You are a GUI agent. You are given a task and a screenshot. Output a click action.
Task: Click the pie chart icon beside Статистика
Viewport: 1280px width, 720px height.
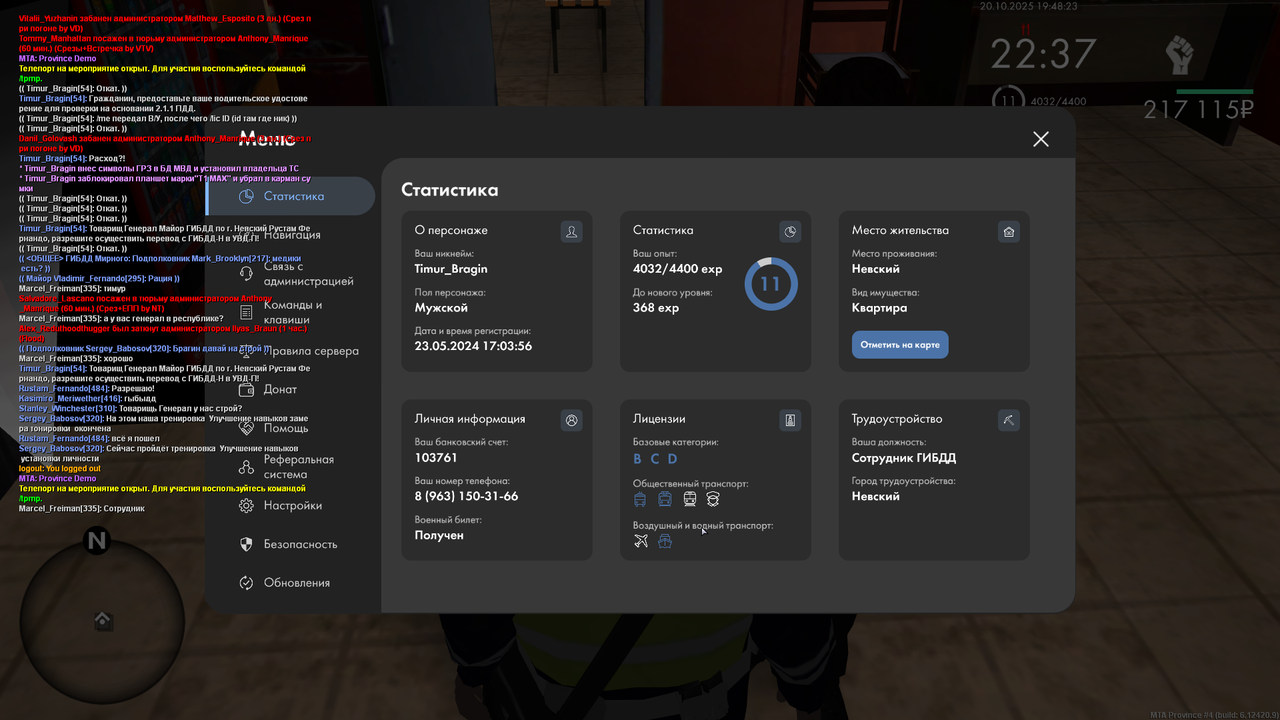pos(246,197)
